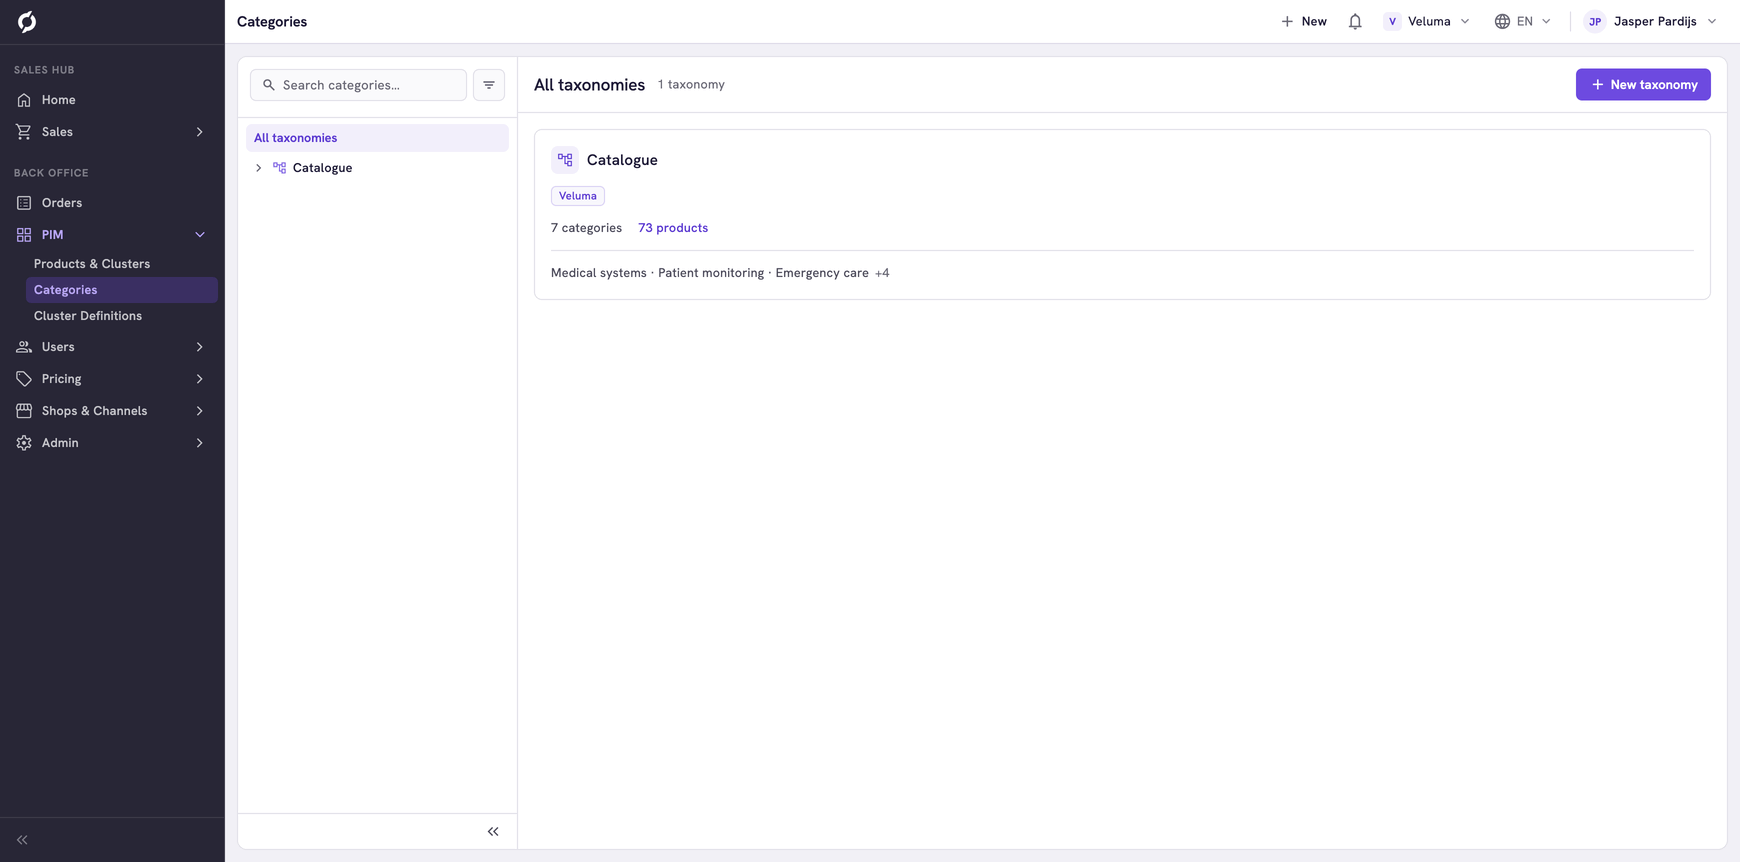Click the Search categories input field
Screen dimensions: 1740x862
click(358, 85)
